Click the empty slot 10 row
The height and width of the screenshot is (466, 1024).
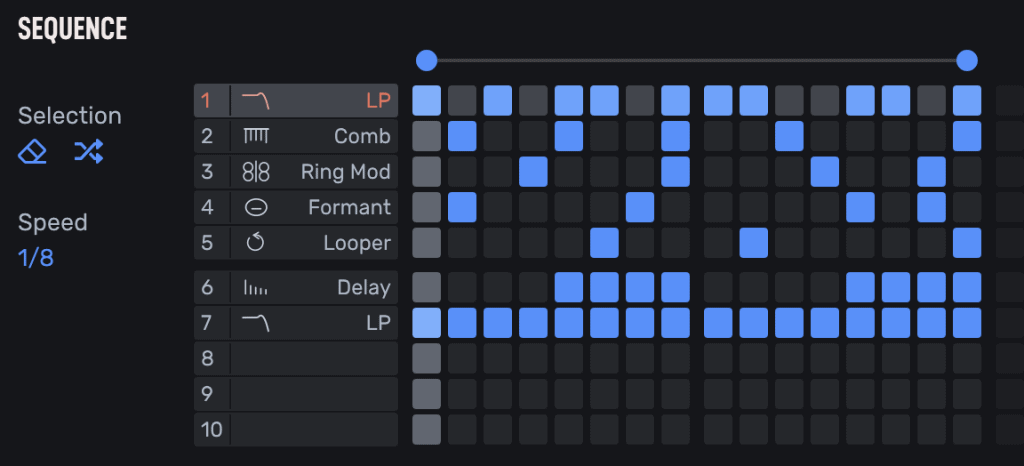(x=314, y=430)
